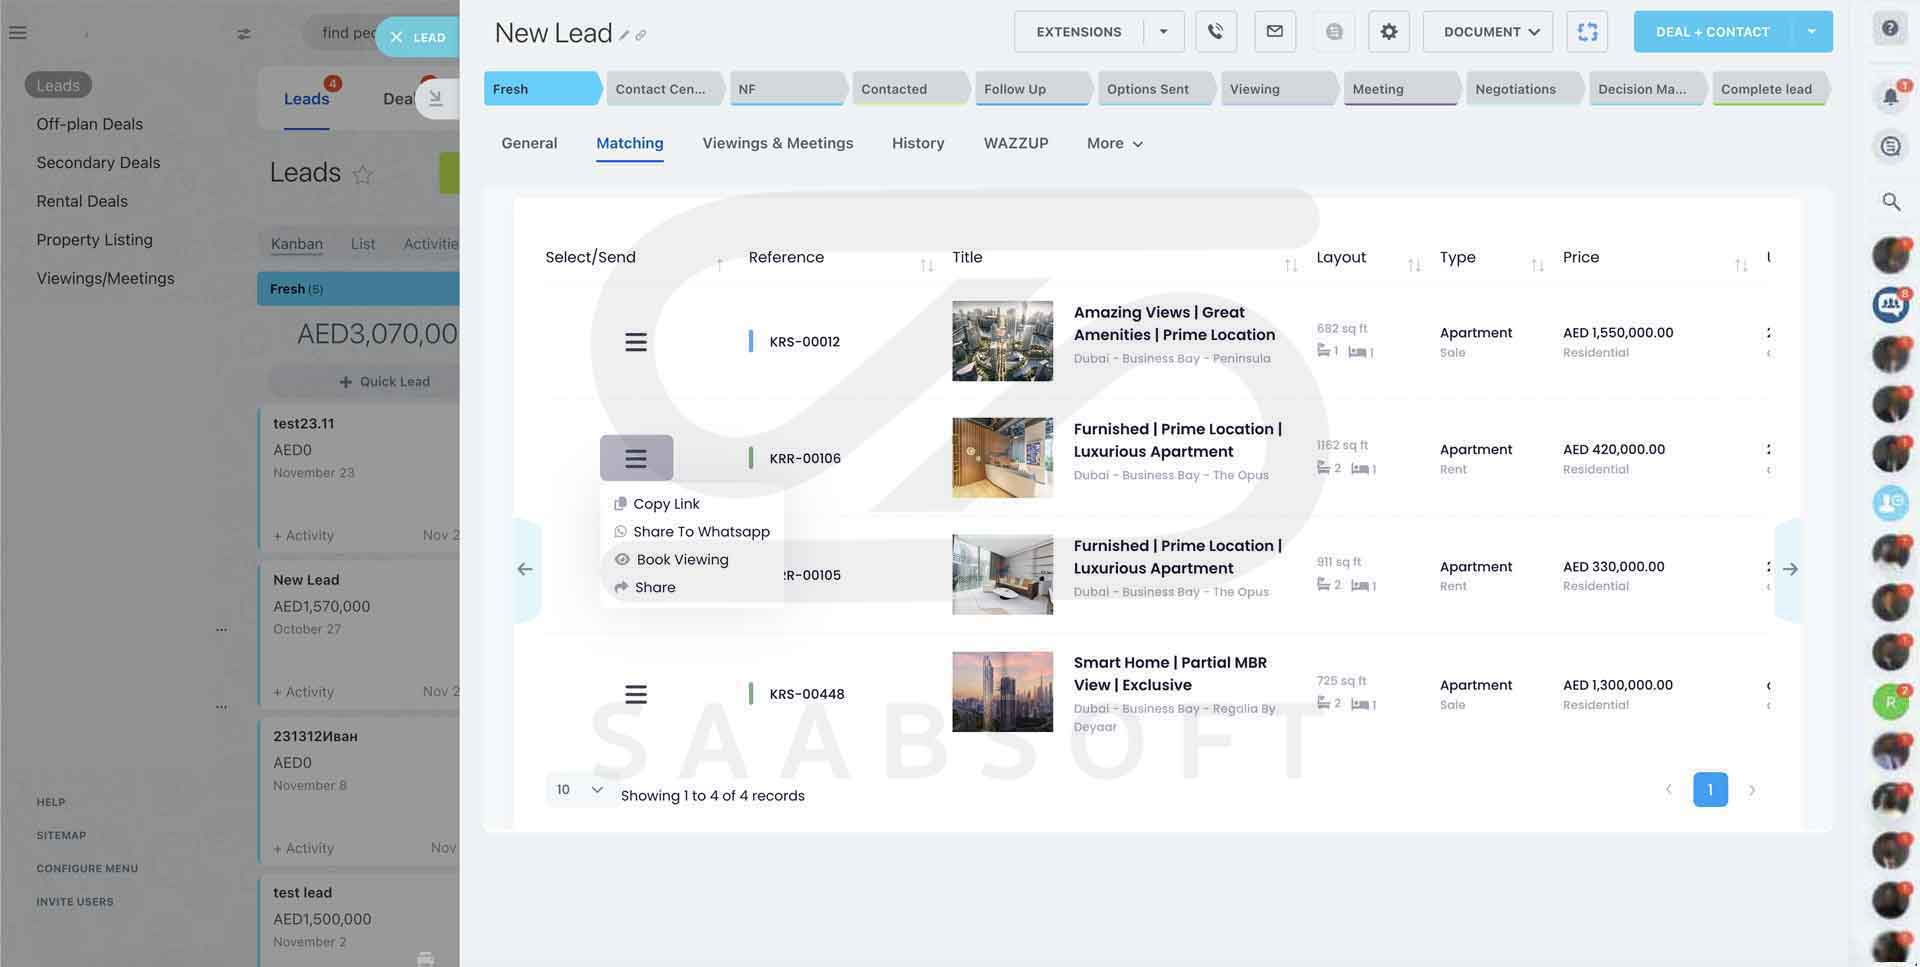Open the WAZZUP tab

point(1016,144)
